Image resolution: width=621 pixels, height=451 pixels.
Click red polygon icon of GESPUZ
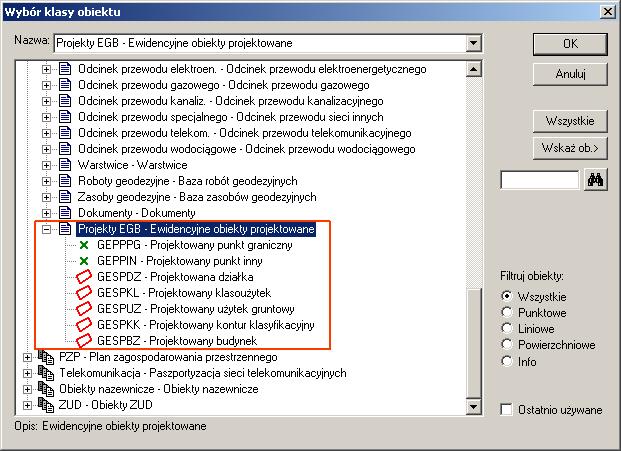pyautogui.click(x=84, y=308)
